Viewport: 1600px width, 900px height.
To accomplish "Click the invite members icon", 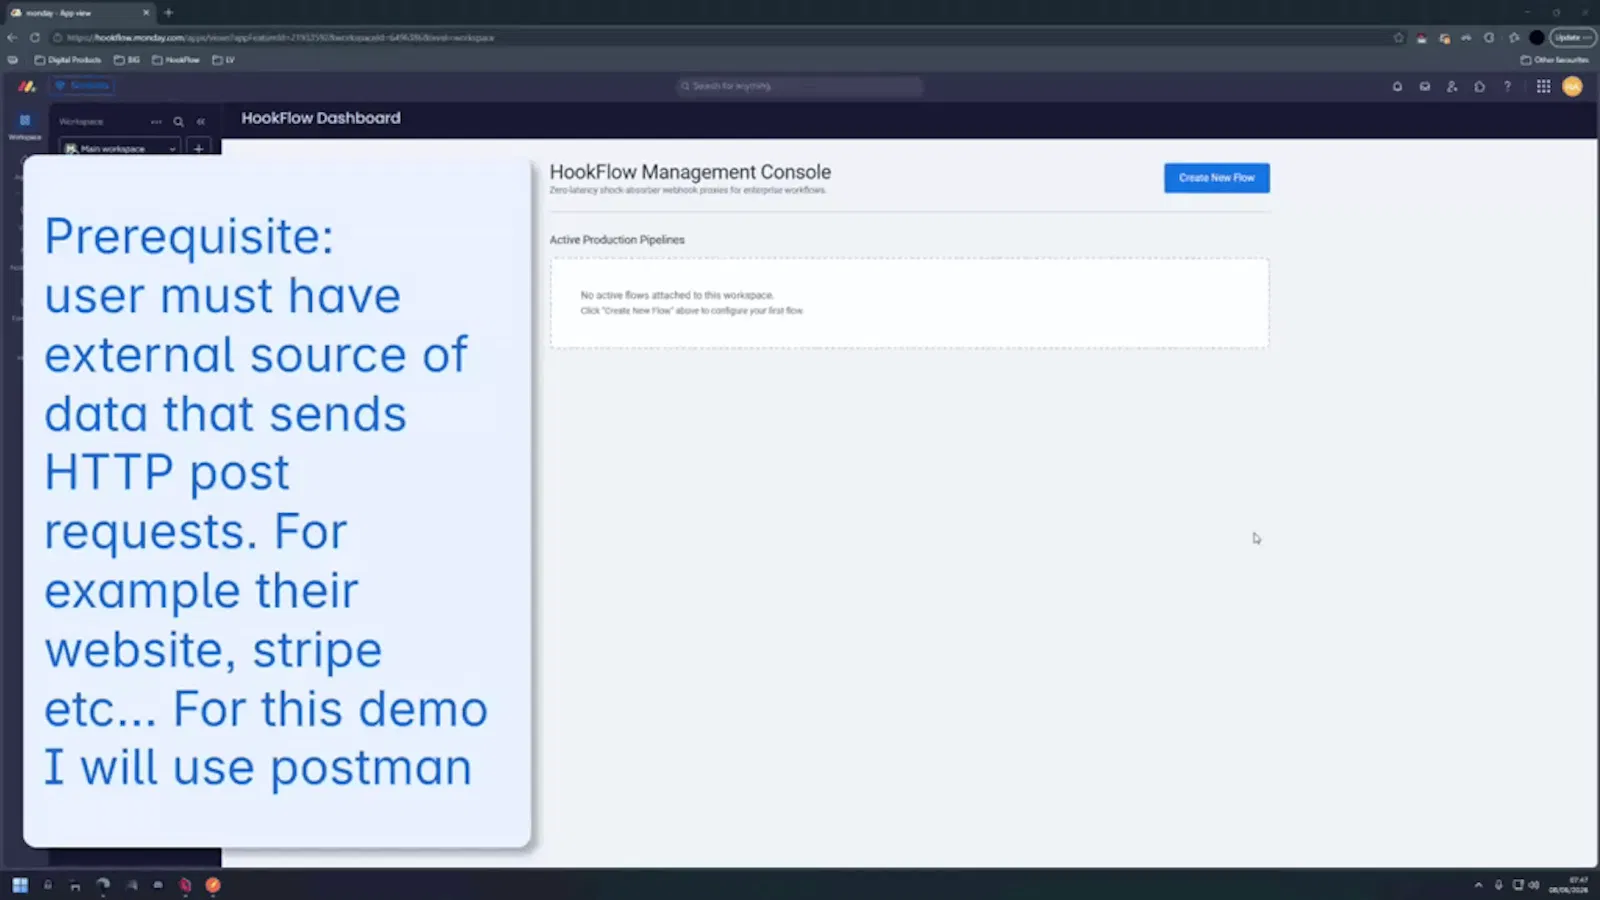I will (x=1452, y=86).
